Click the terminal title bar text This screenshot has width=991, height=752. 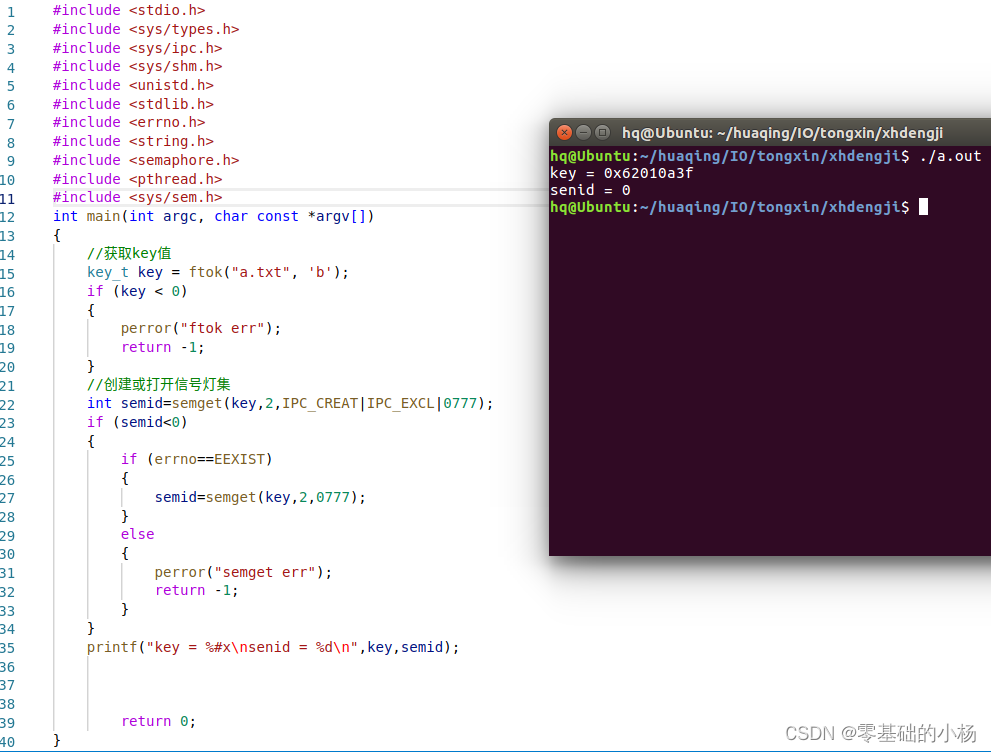(x=782, y=133)
